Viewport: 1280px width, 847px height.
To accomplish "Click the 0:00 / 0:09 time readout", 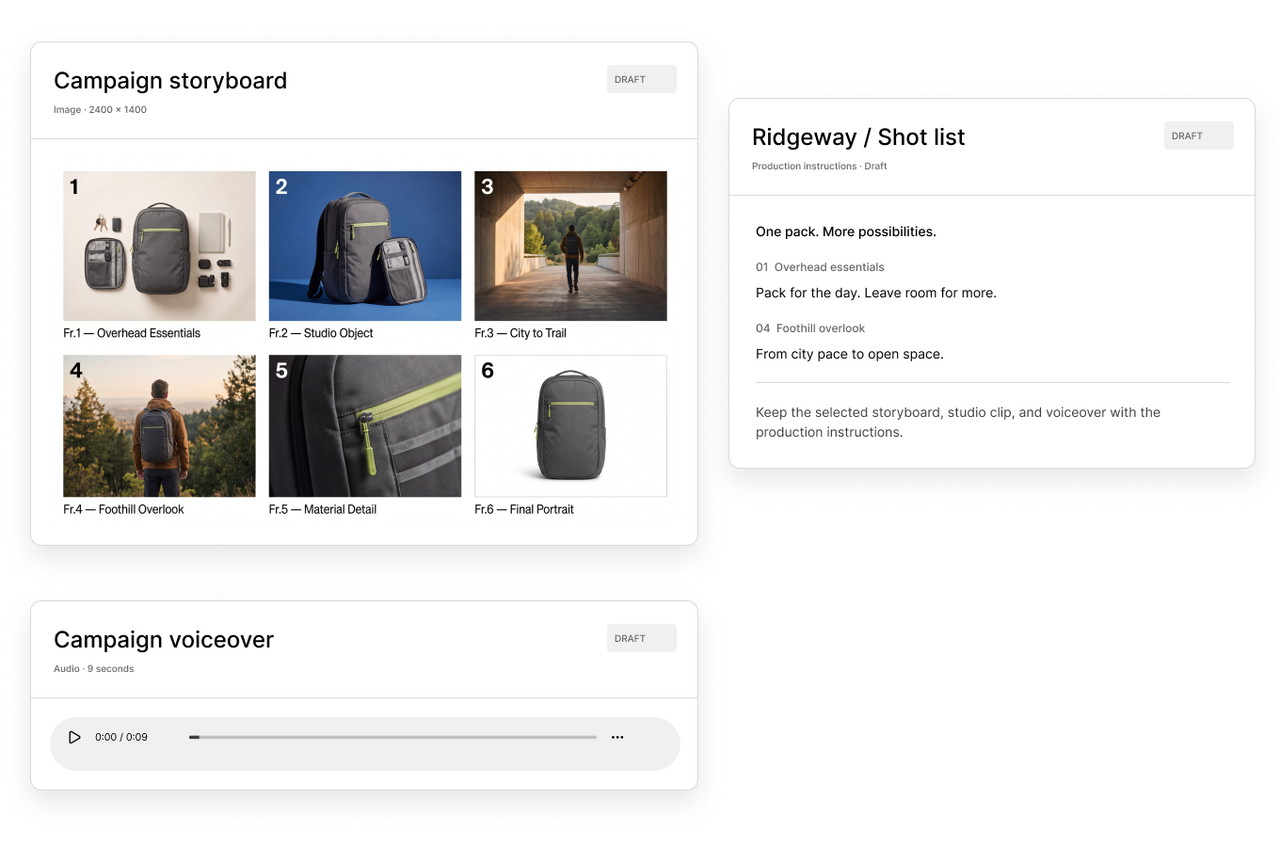I will click(x=121, y=737).
